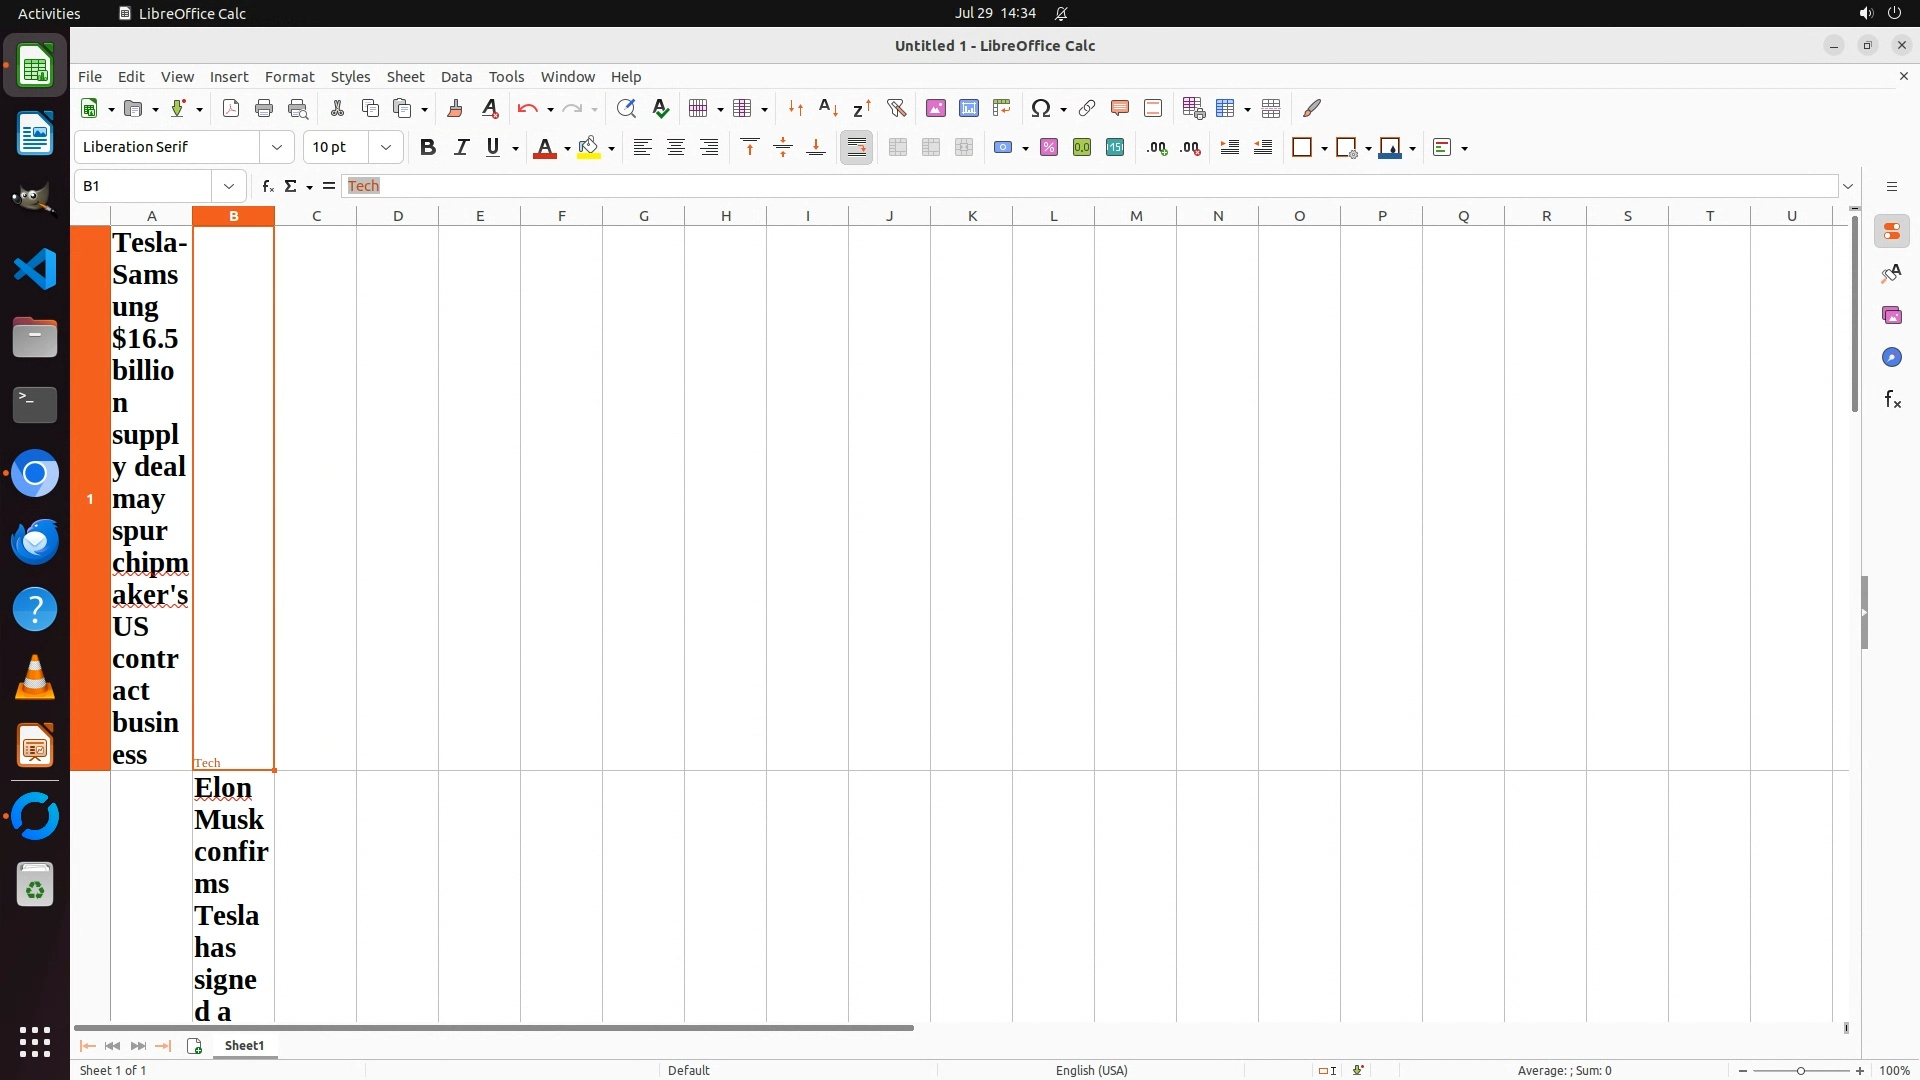This screenshot has height=1080, width=1920.
Task: Toggle Italic formatting
Action: (x=461, y=147)
